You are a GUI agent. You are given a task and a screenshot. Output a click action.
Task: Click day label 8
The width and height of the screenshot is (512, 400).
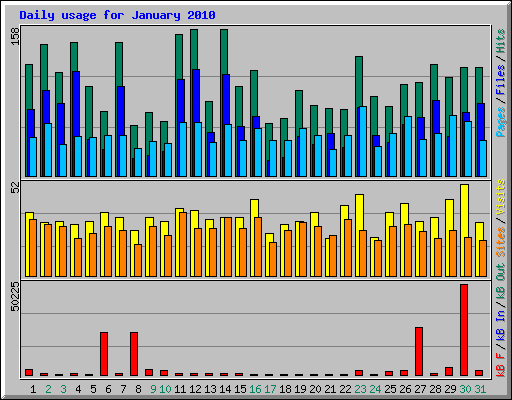coord(138,389)
